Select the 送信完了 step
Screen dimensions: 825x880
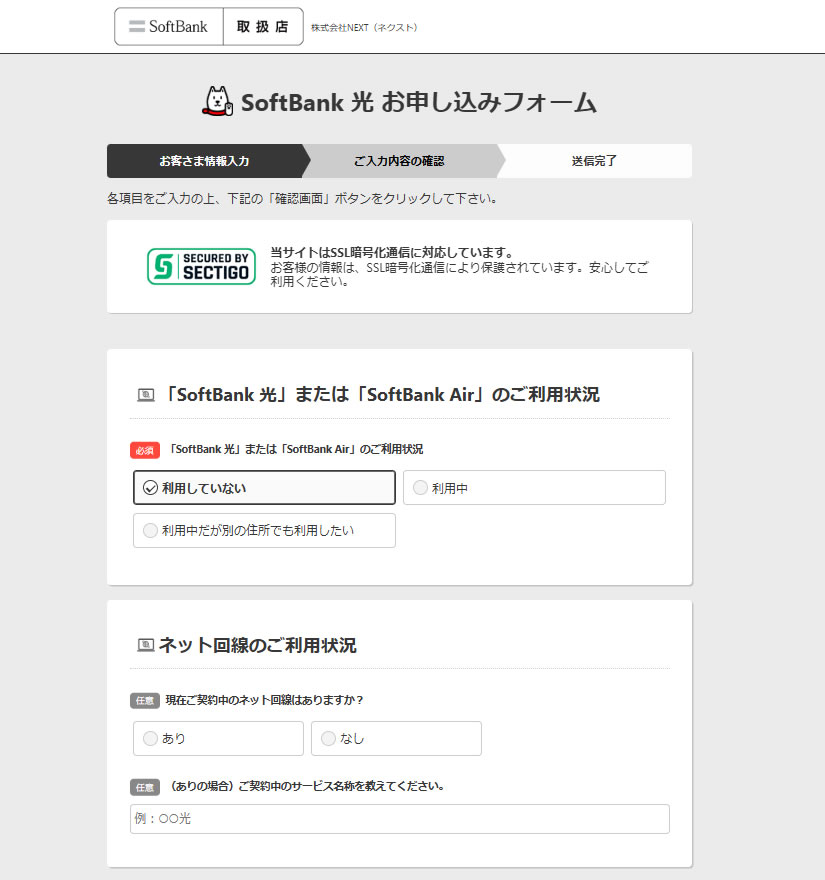click(x=594, y=161)
